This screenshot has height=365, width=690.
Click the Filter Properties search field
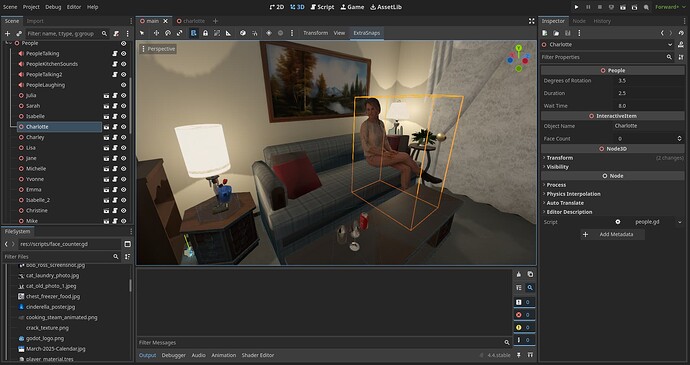pyautogui.click(x=603, y=57)
